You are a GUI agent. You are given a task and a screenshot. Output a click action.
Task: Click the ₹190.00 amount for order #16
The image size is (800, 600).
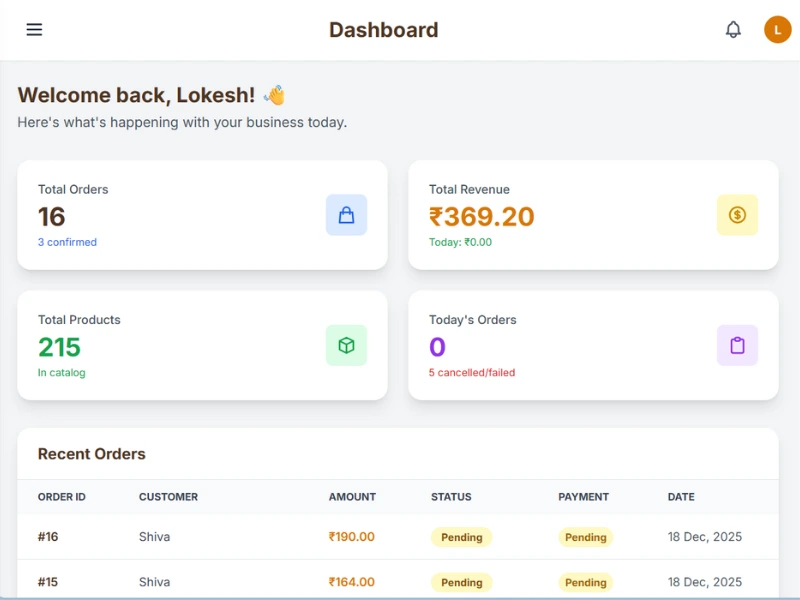click(x=350, y=537)
